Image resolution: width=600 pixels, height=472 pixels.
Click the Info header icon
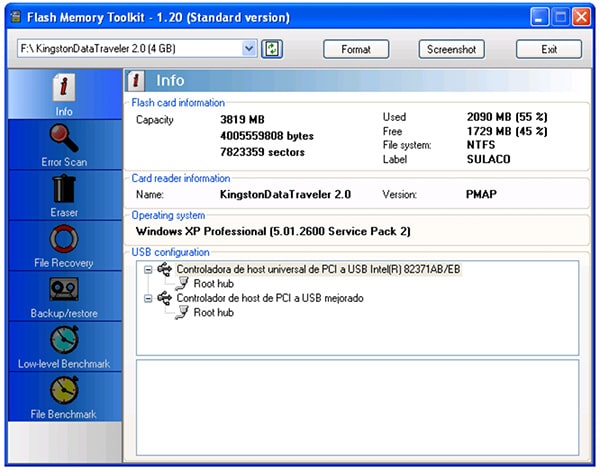(x=135, y=81)
